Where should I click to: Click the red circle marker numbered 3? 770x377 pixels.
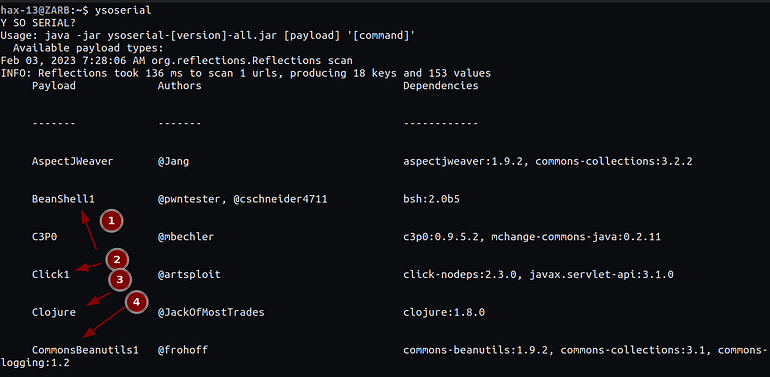[120, 279]
